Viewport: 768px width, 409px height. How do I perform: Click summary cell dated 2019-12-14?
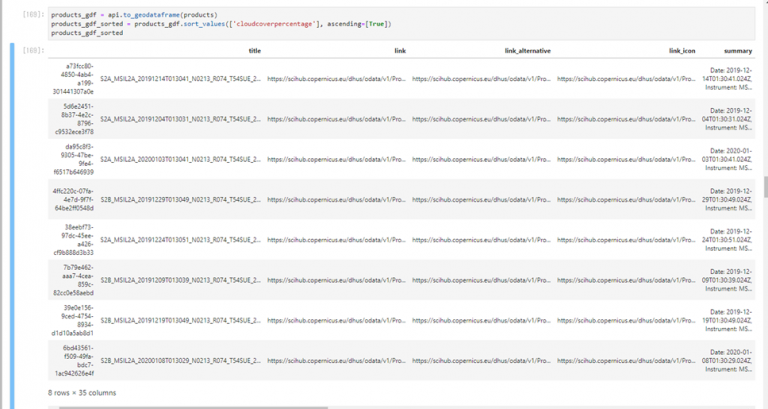coord(727,79)
